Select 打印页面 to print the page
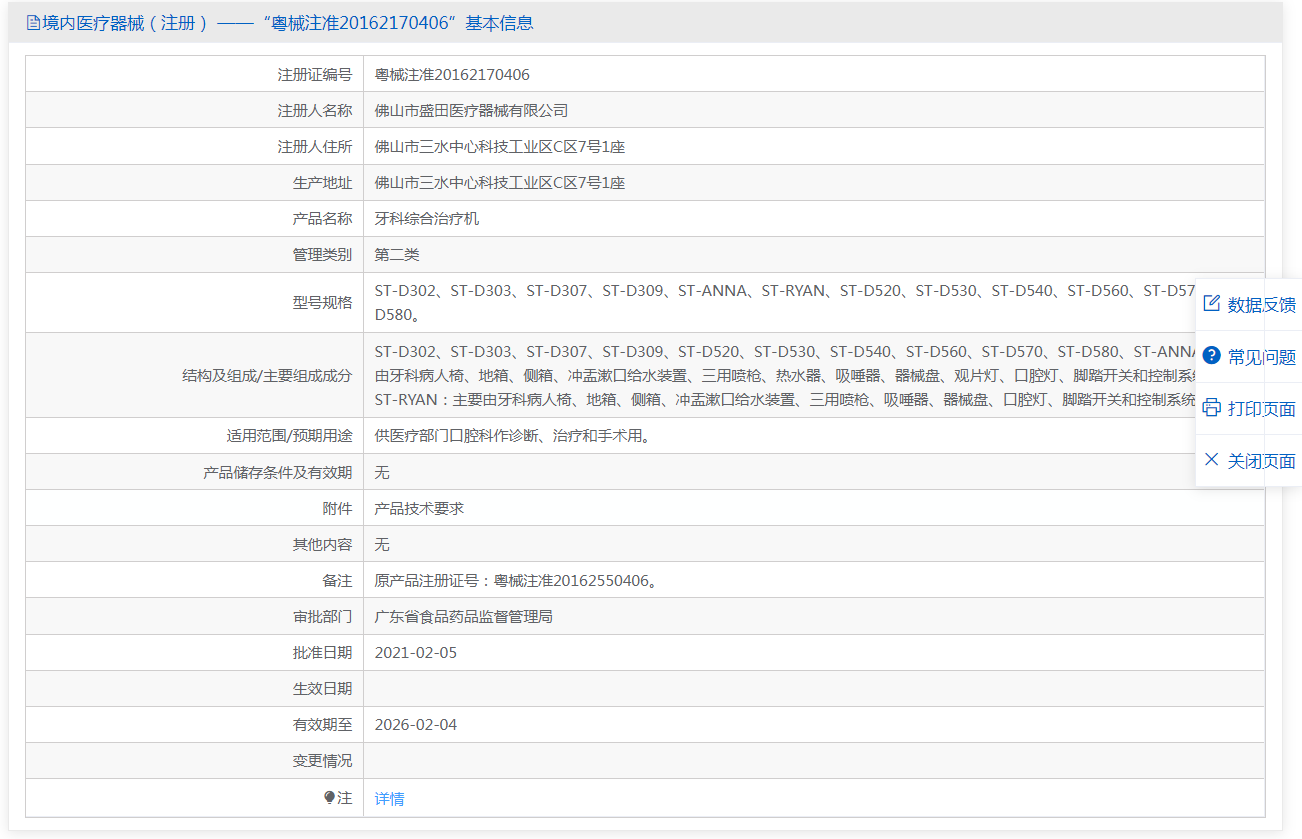Screen dimensions: 1302x839 pos(1262,409)
